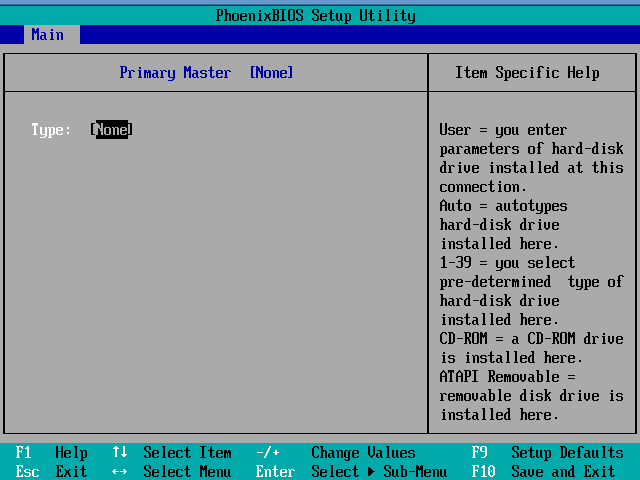Click the 'ATAPI Removable =' help line

(x=507, y=376)
